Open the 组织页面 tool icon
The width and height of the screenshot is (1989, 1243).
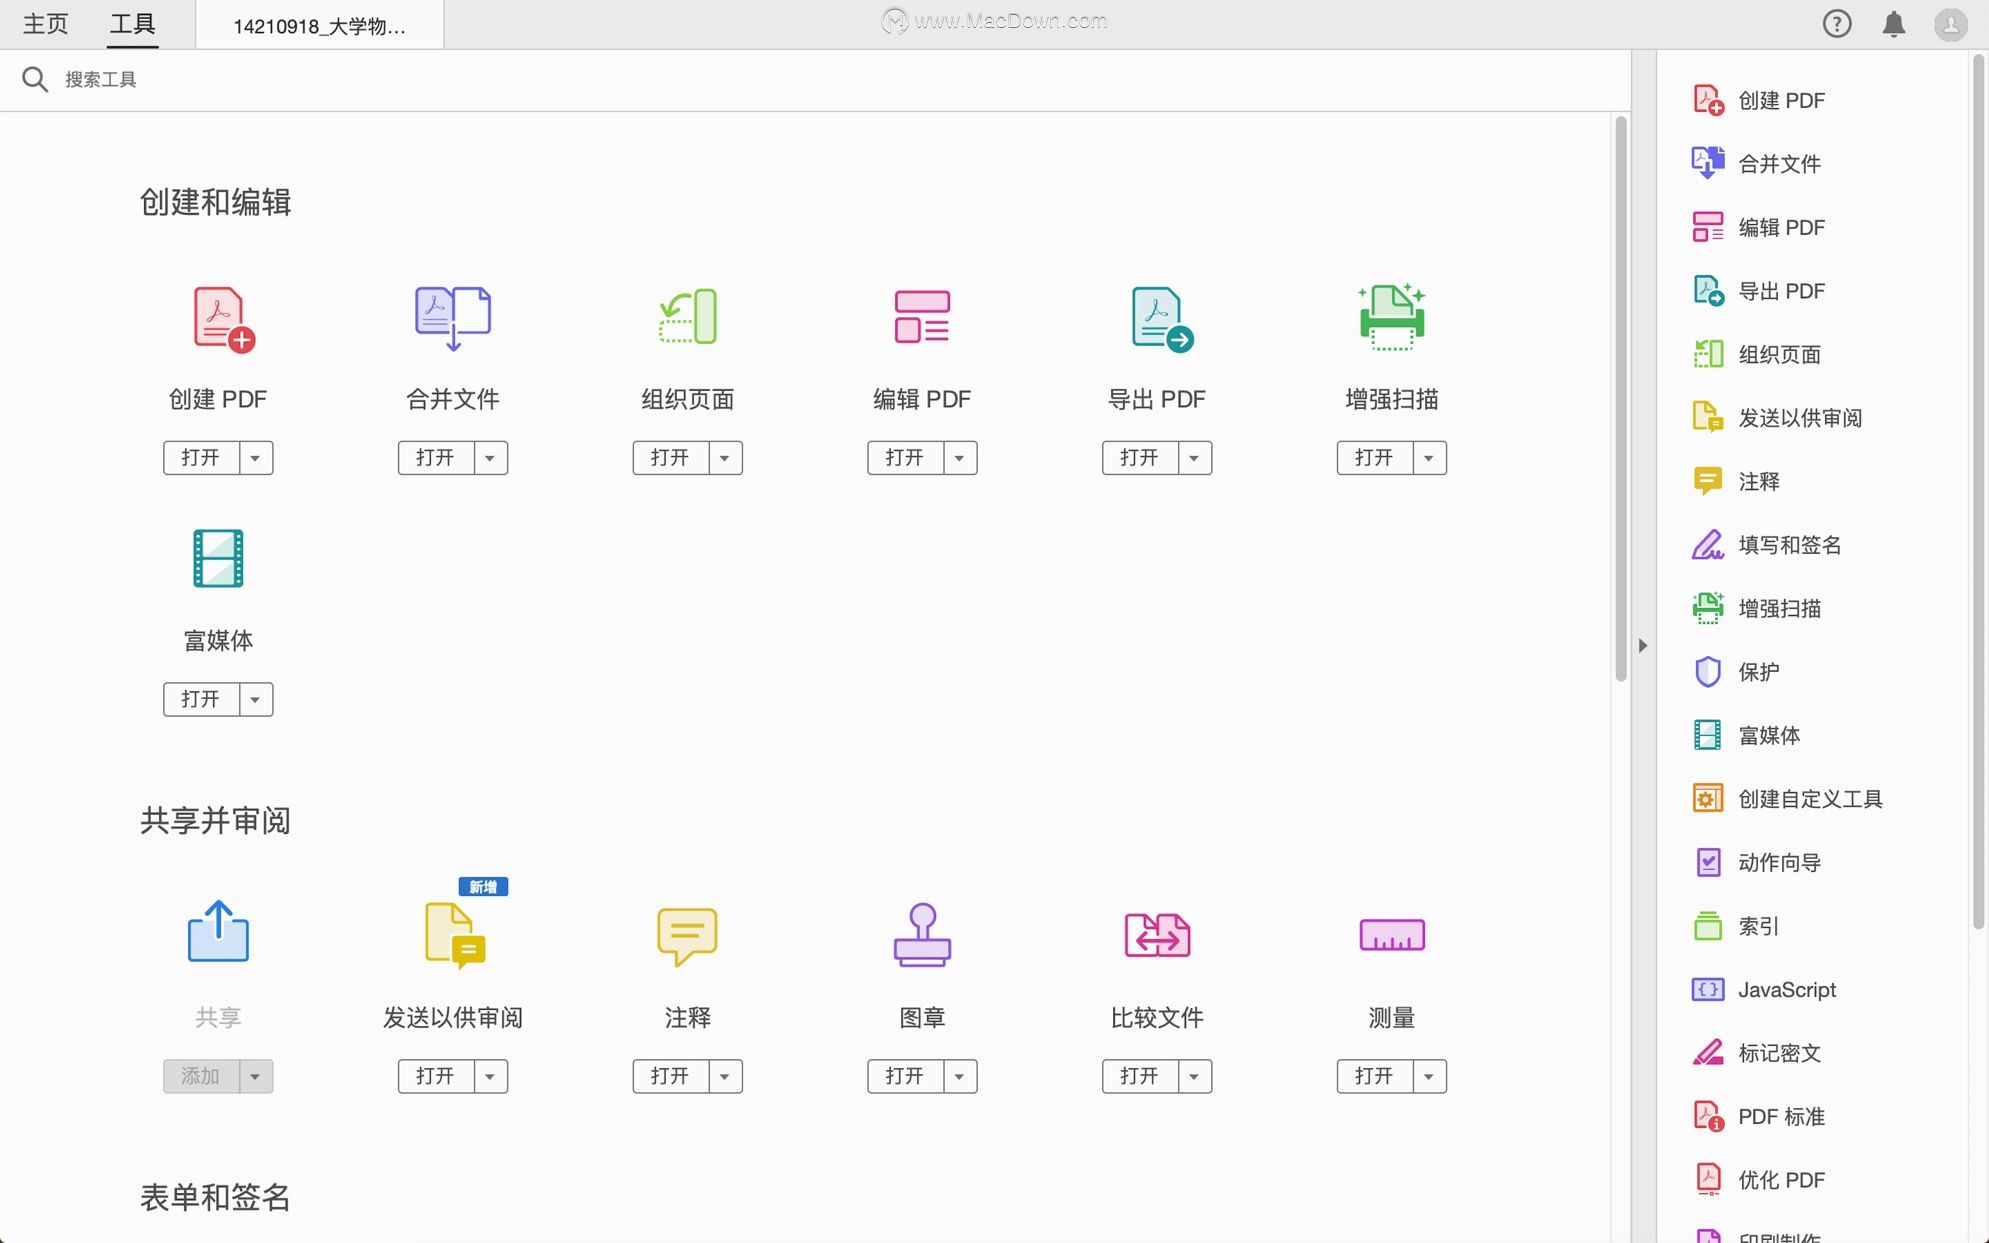688,317
